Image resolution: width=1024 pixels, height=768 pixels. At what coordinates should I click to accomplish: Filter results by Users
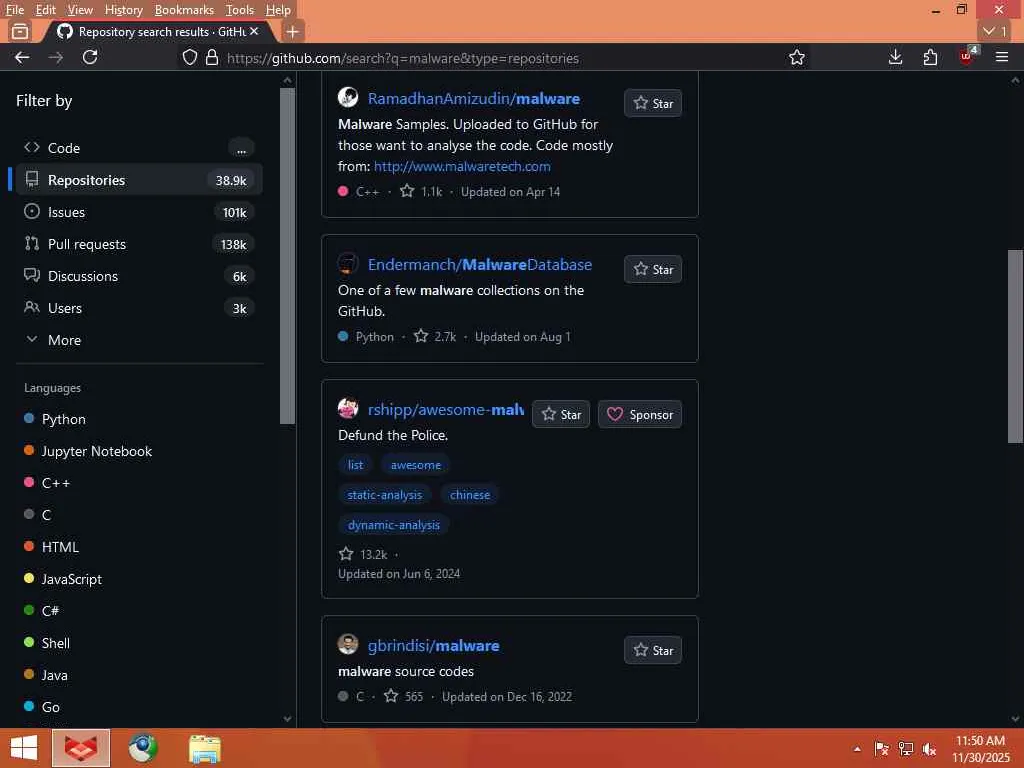pos(138,308)
